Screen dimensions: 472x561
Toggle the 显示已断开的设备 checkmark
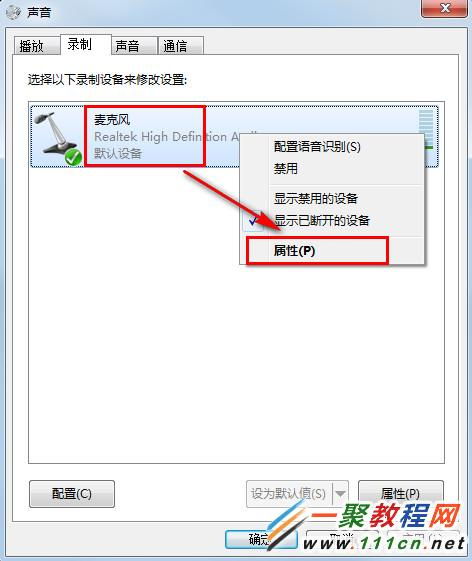(x=253, y=221)
